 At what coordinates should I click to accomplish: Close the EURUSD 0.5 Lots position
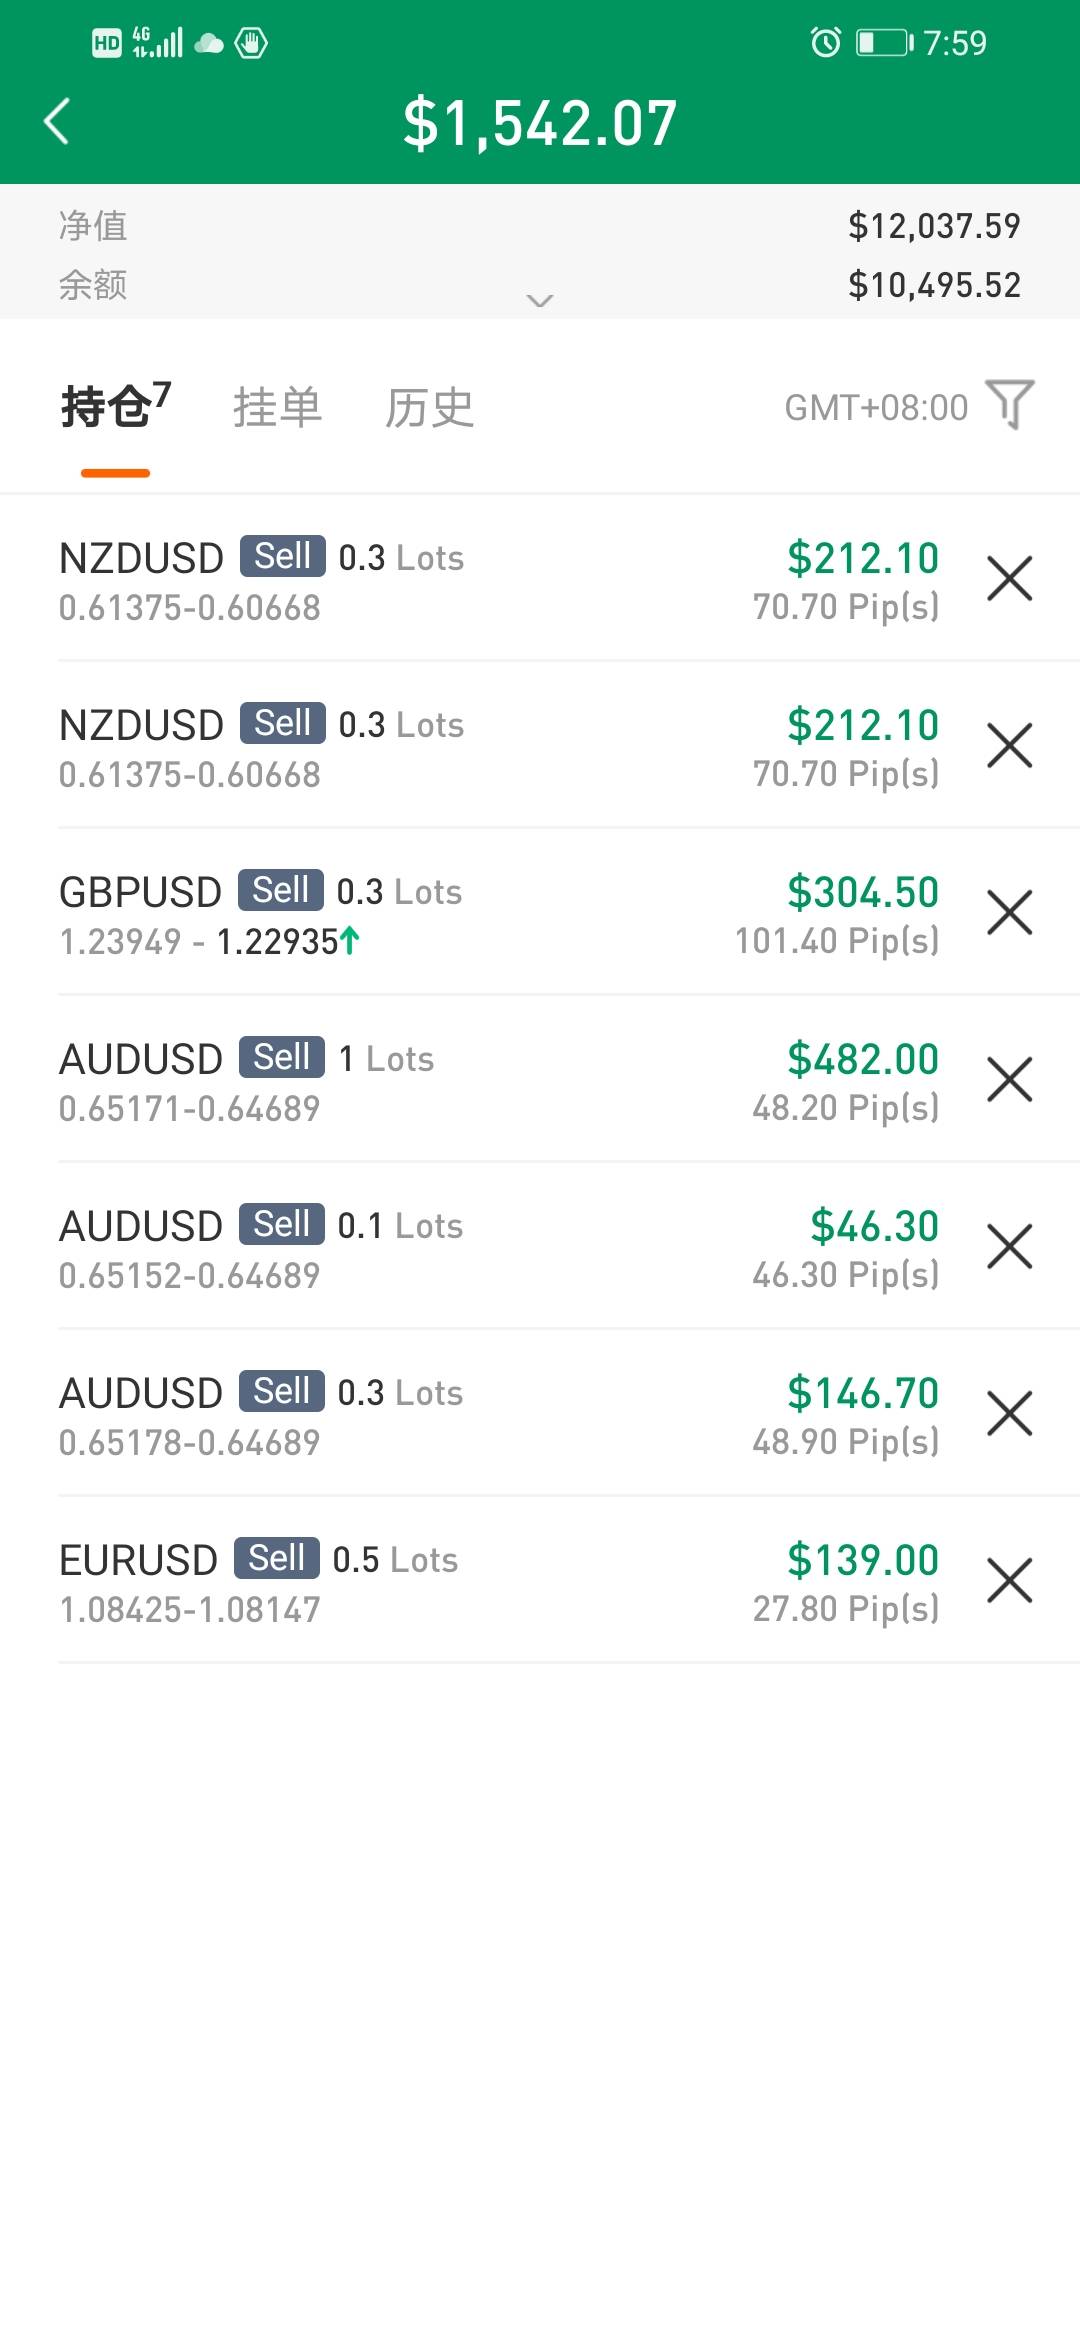(x=1009, y=1581)
